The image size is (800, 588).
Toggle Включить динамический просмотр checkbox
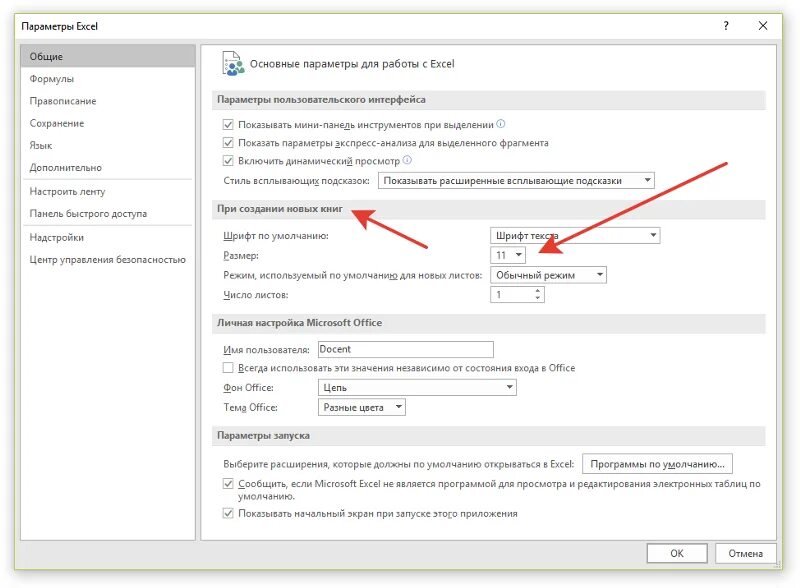[x=228, y=161]
